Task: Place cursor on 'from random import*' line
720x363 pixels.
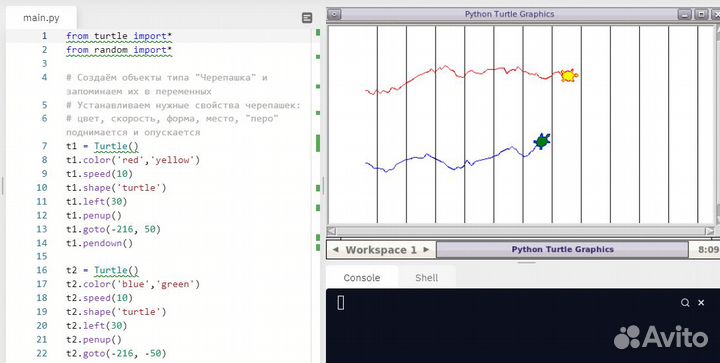Action: coord(119,50)
